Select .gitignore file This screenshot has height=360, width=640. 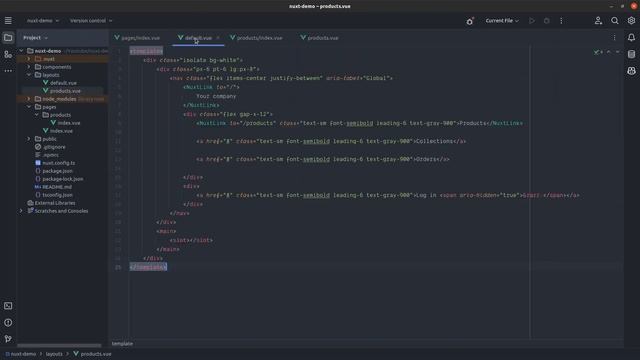(54, 147)
